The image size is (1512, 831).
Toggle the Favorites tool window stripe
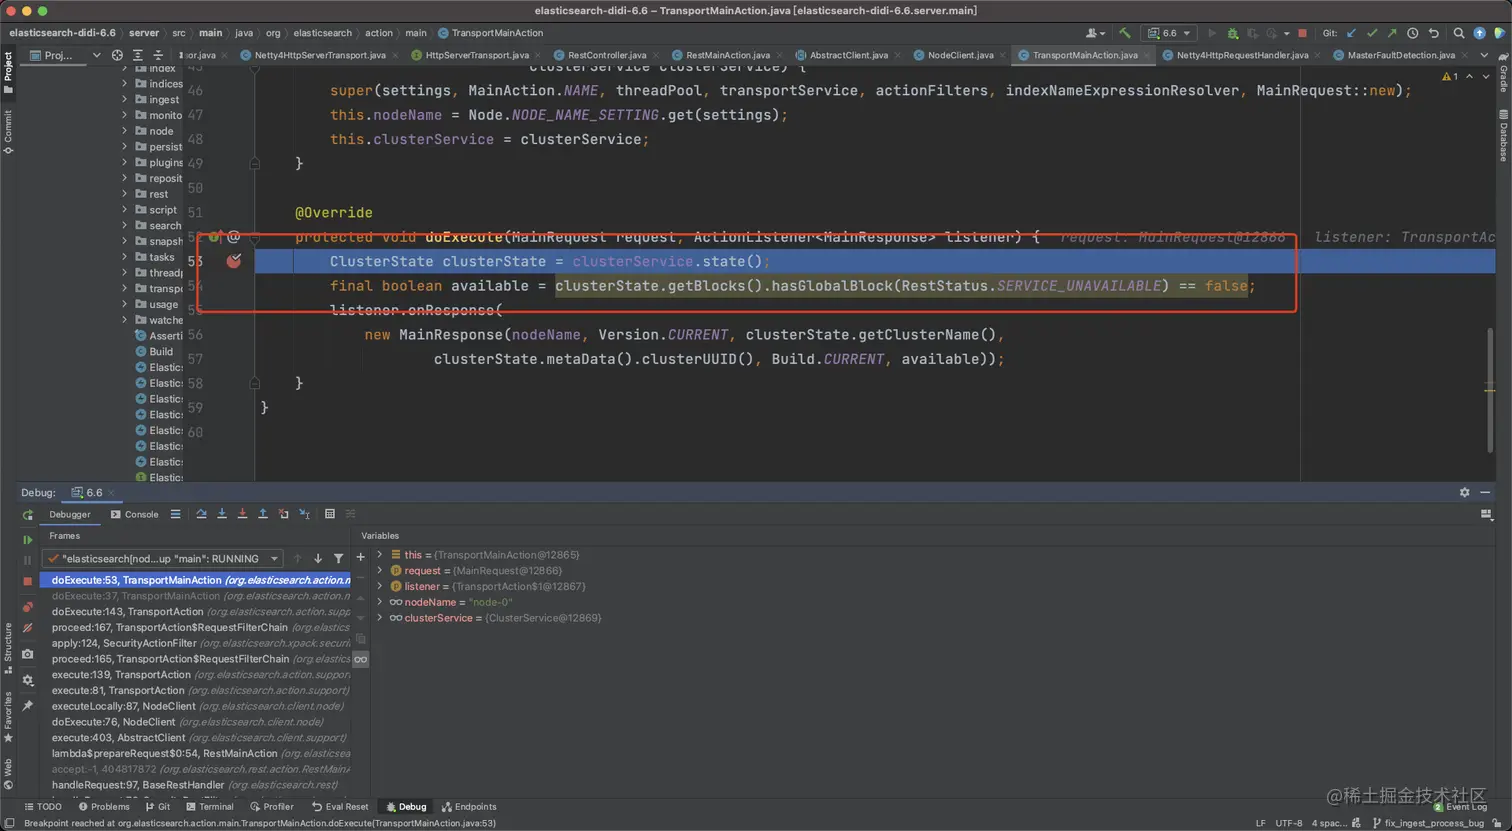coord(8,716)
